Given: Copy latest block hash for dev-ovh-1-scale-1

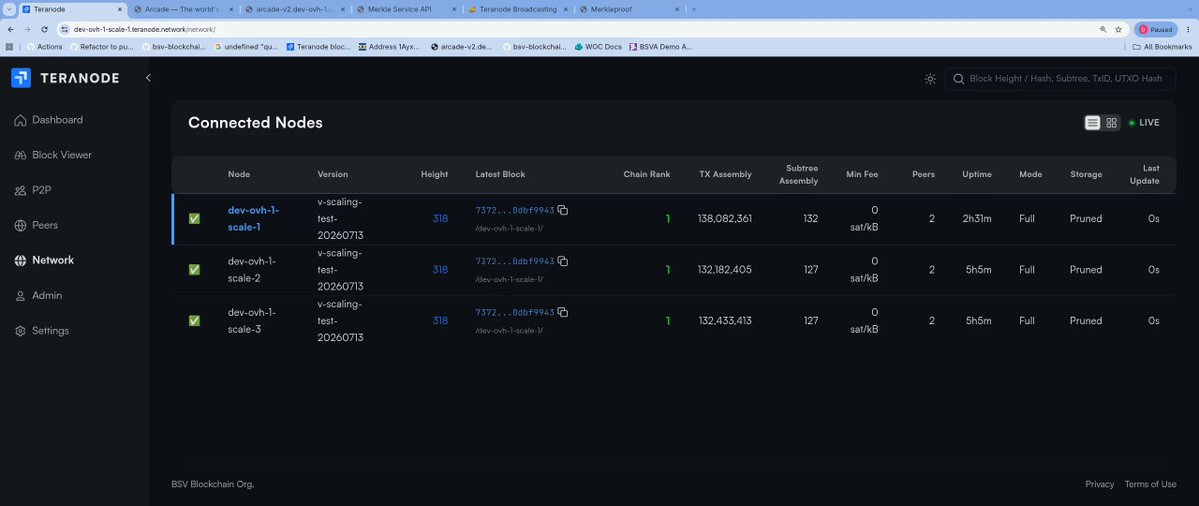Looking at the screenshot, I should (563, 210).
